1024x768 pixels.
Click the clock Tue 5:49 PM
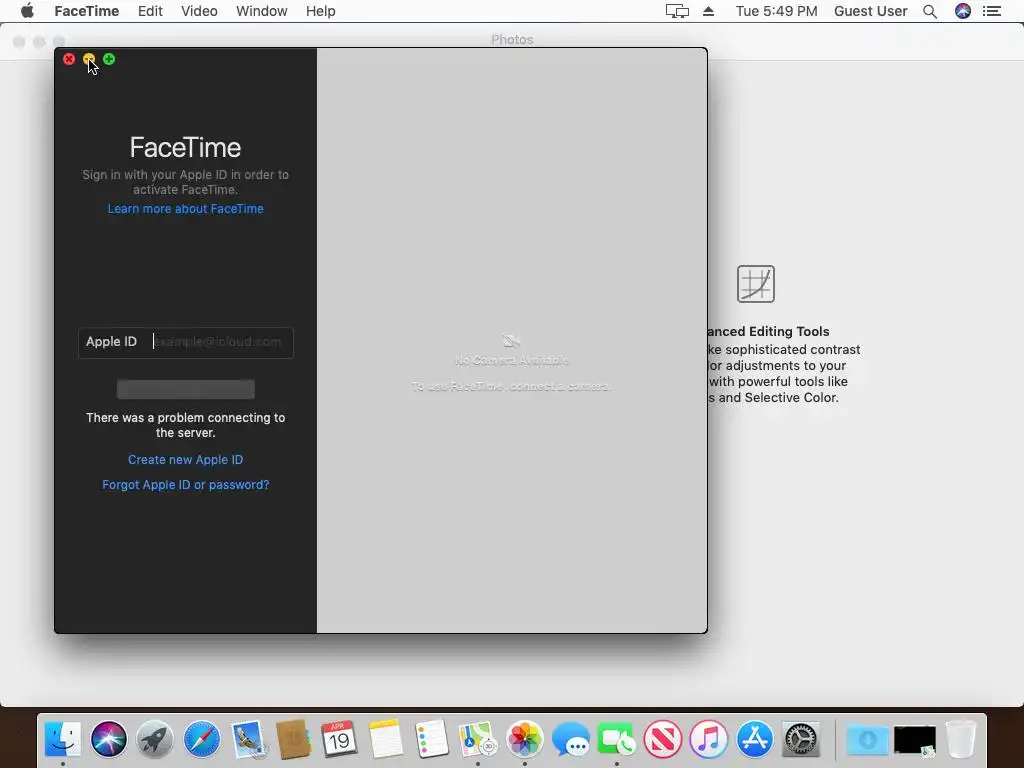click(776, 11)
